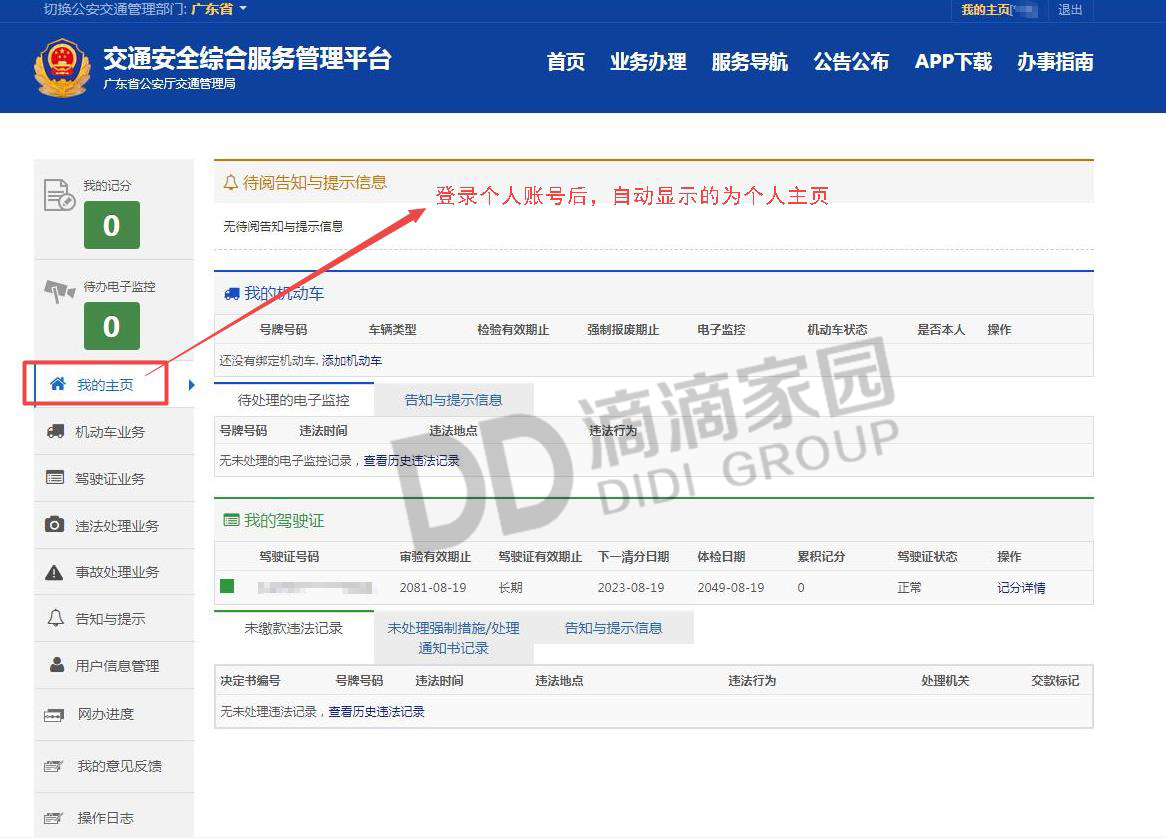Select the 未缴款违法记录 tab
The height and width of the screenshot is (838, 1166).
294,628
